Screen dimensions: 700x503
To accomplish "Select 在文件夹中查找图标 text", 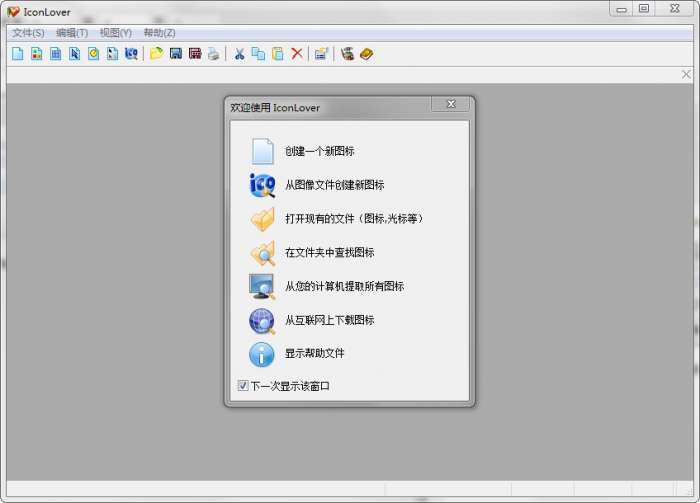I will (x=329, y=253).
